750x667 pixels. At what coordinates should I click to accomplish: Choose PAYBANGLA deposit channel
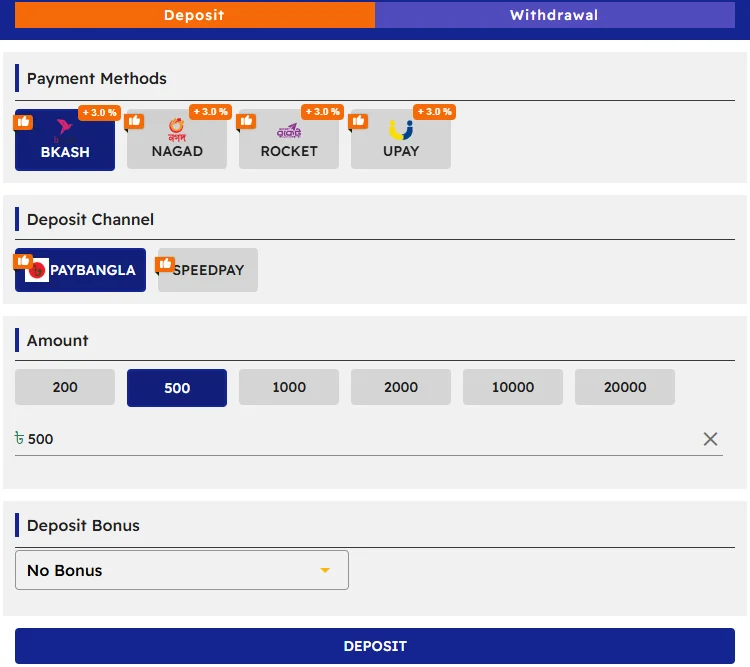pyautogui.click(x=80, y=270)
